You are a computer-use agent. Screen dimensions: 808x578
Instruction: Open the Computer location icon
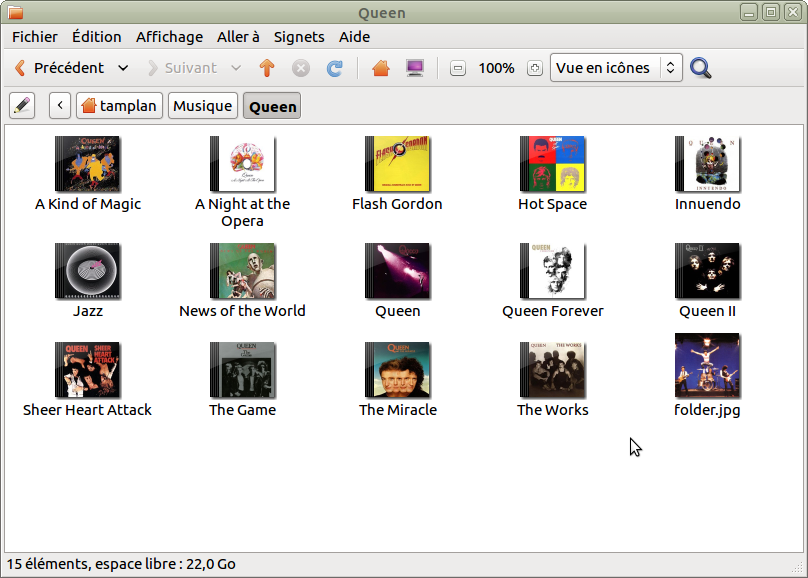point(415,68)
